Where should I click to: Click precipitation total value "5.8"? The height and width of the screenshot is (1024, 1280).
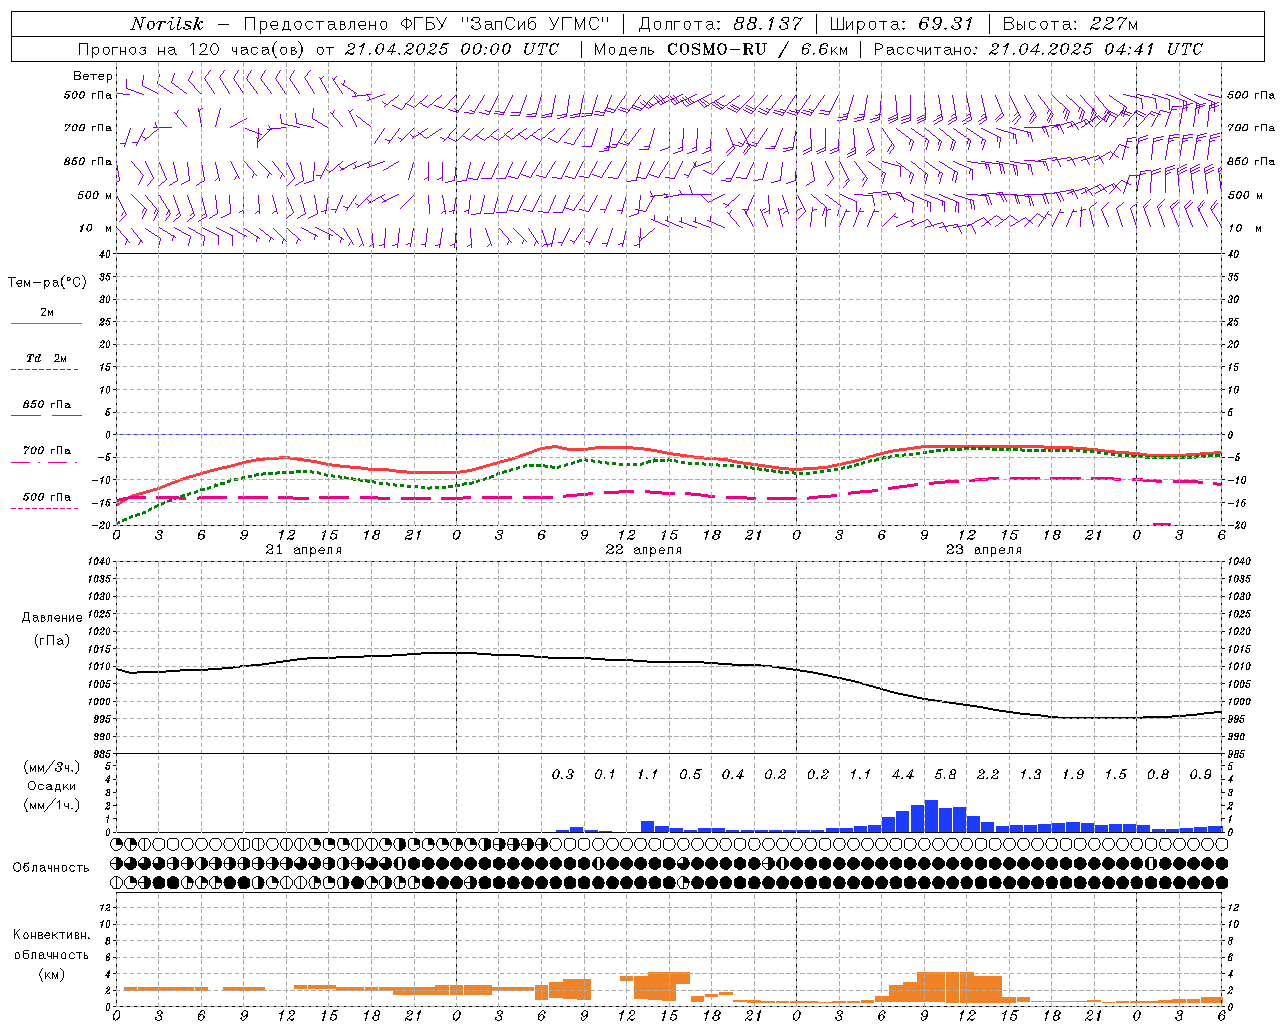(945, 774)
